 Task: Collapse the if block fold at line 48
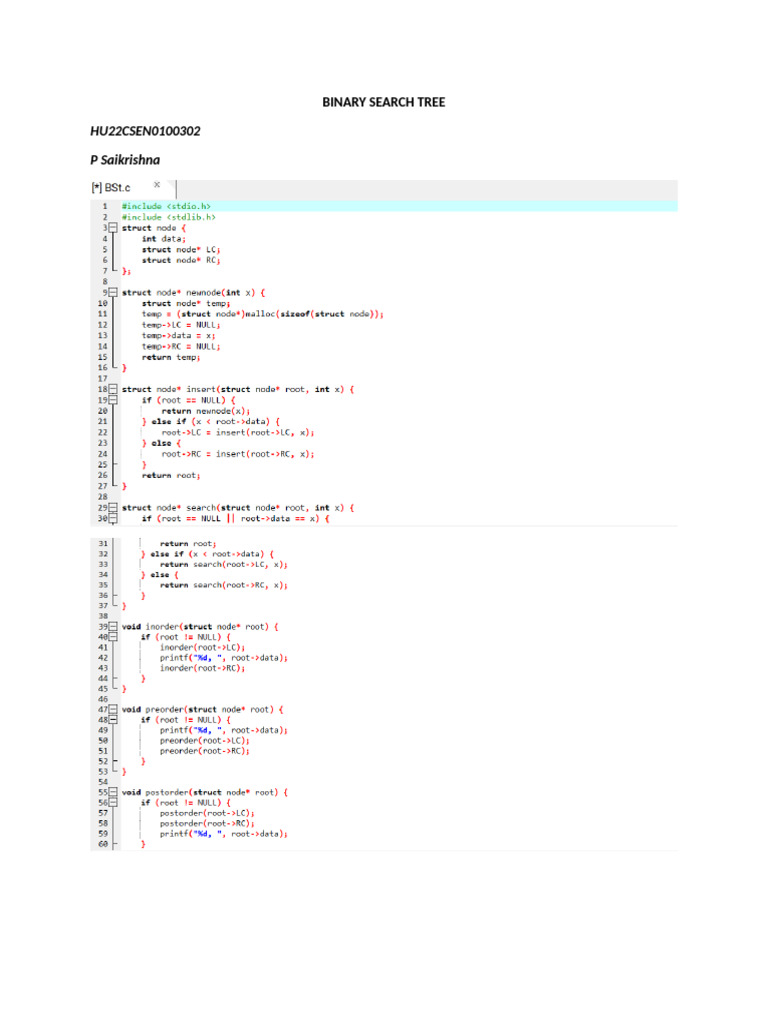(113, 720)
